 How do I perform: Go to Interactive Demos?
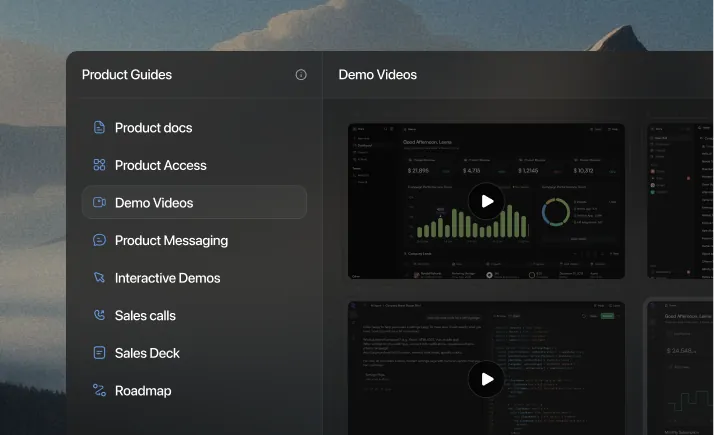[194, 277]
